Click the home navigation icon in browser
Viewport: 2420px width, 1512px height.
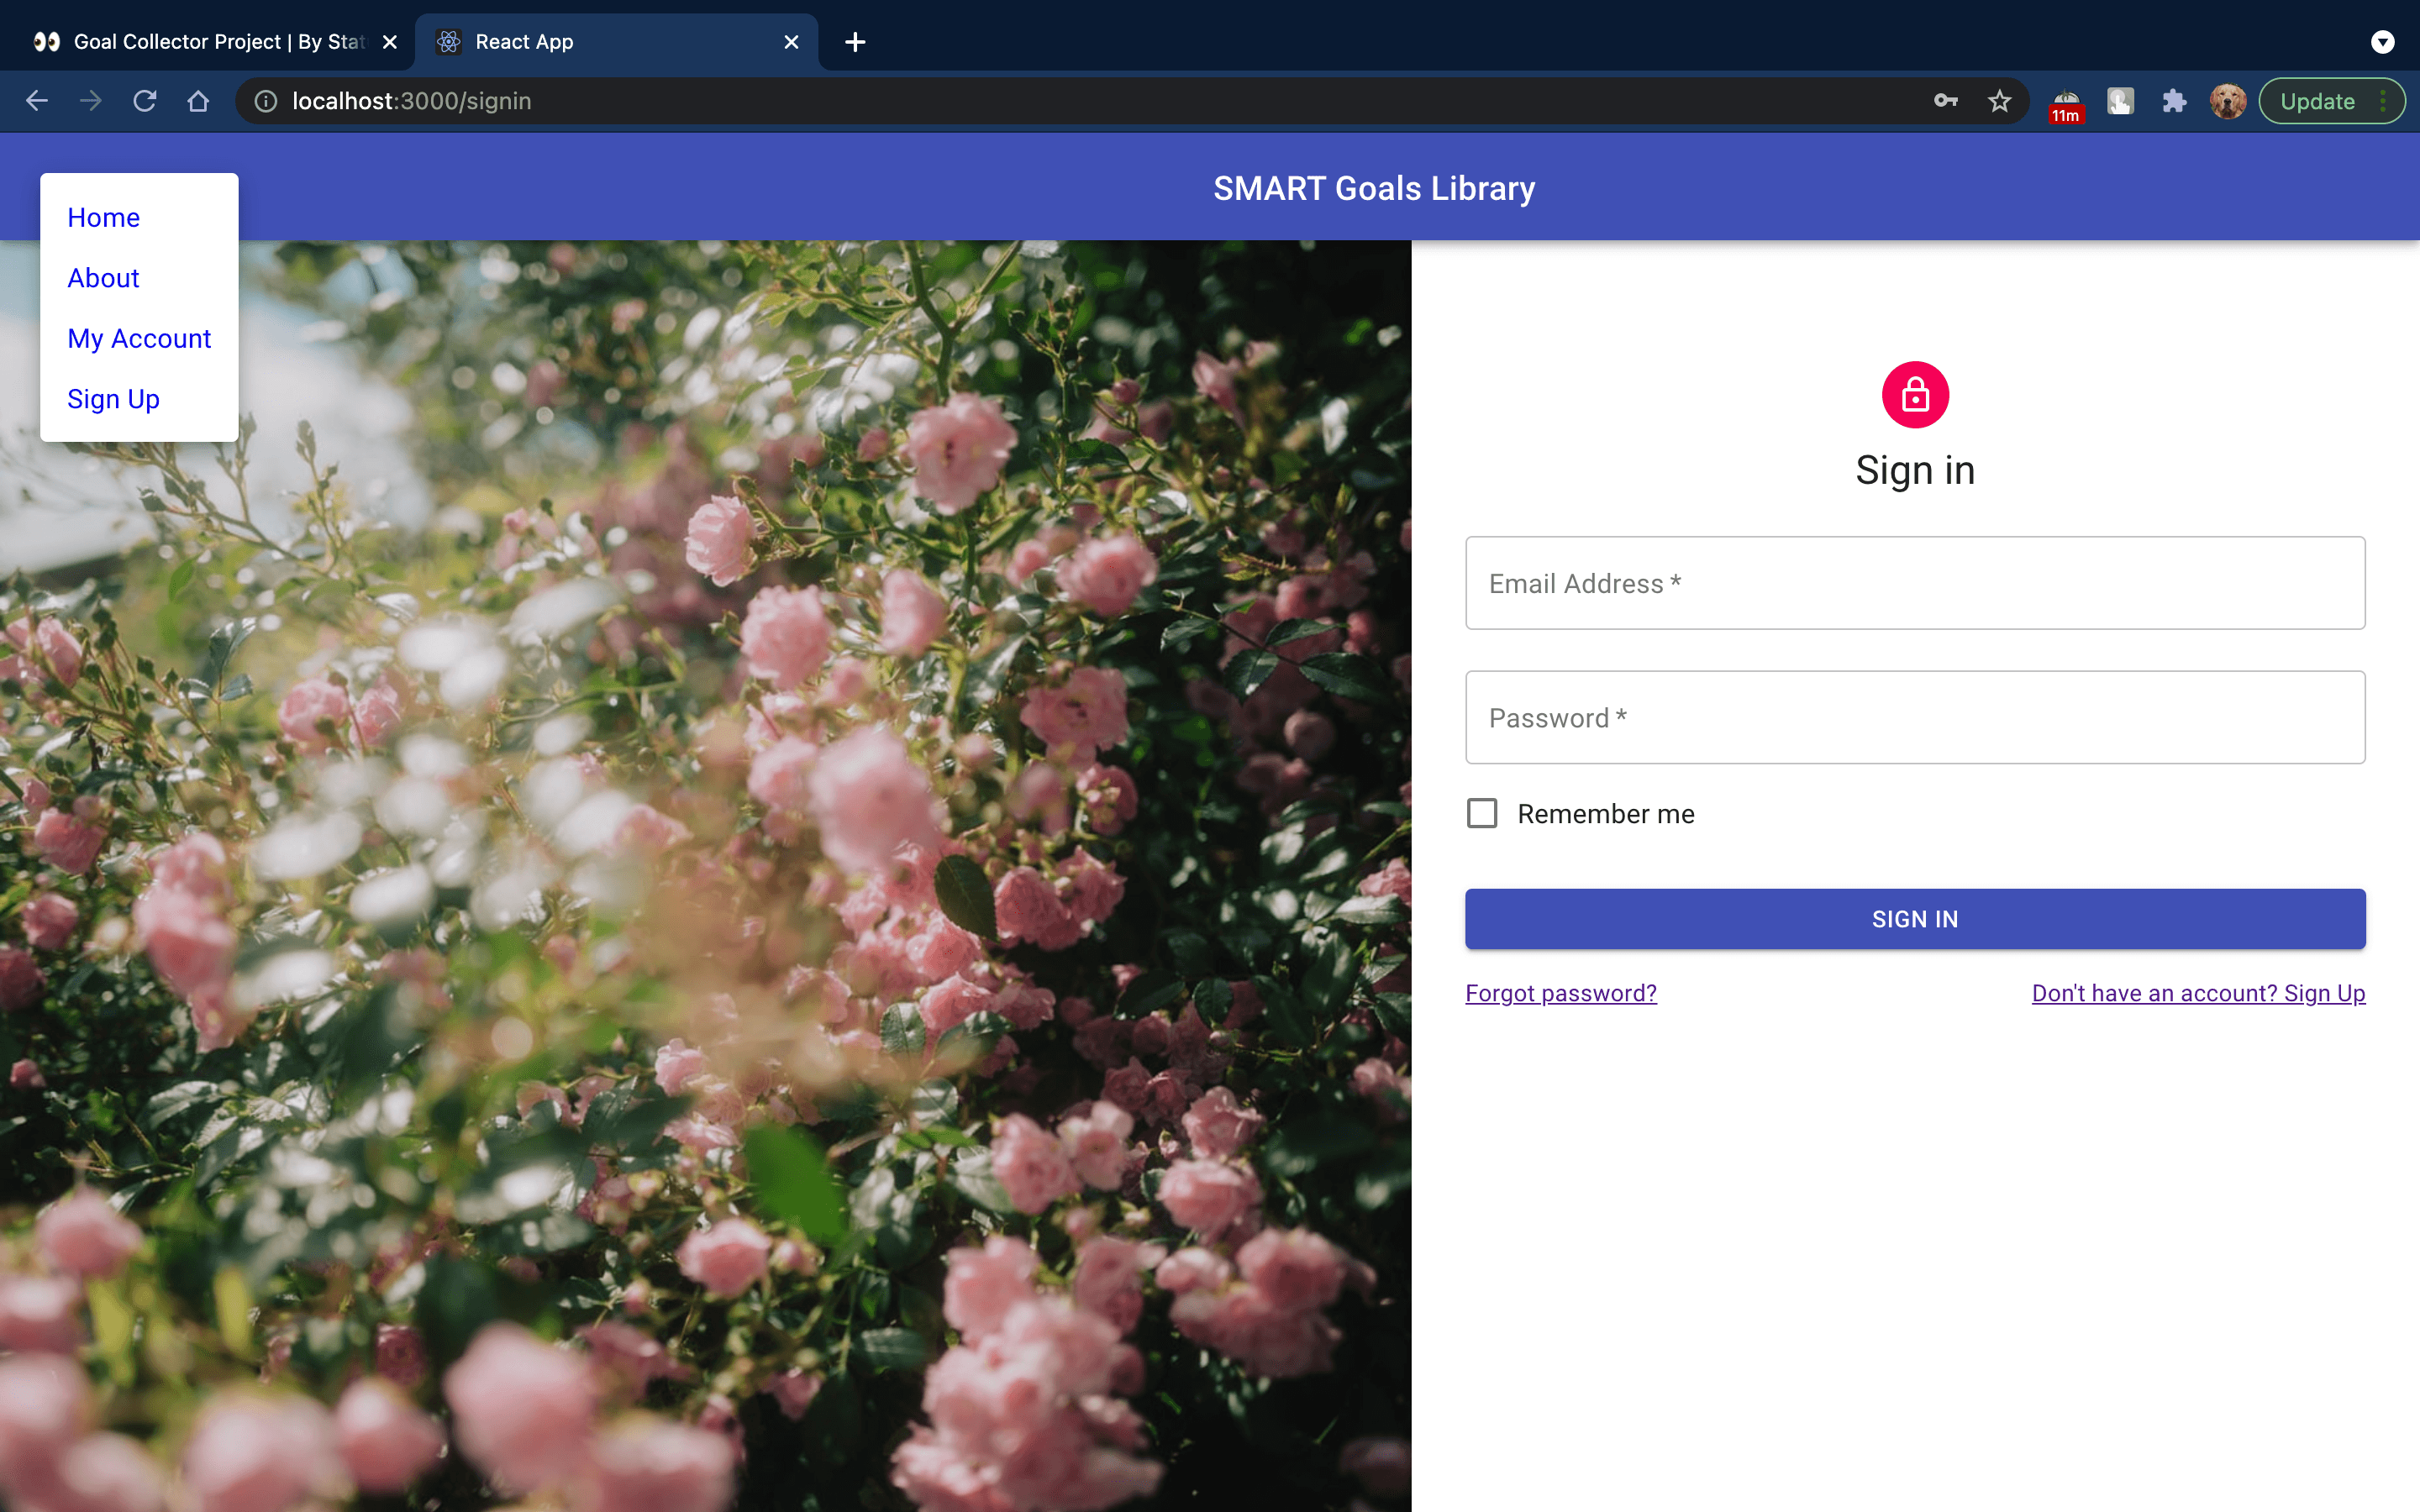(197, 101)
